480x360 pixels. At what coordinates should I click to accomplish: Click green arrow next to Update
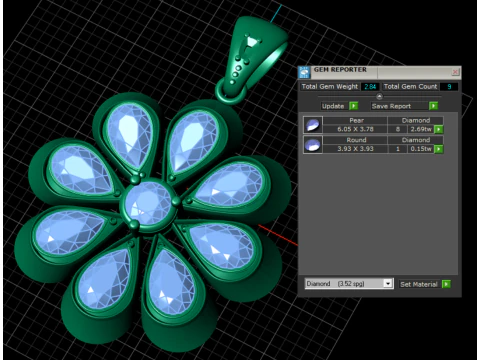(x=353, y=106)
